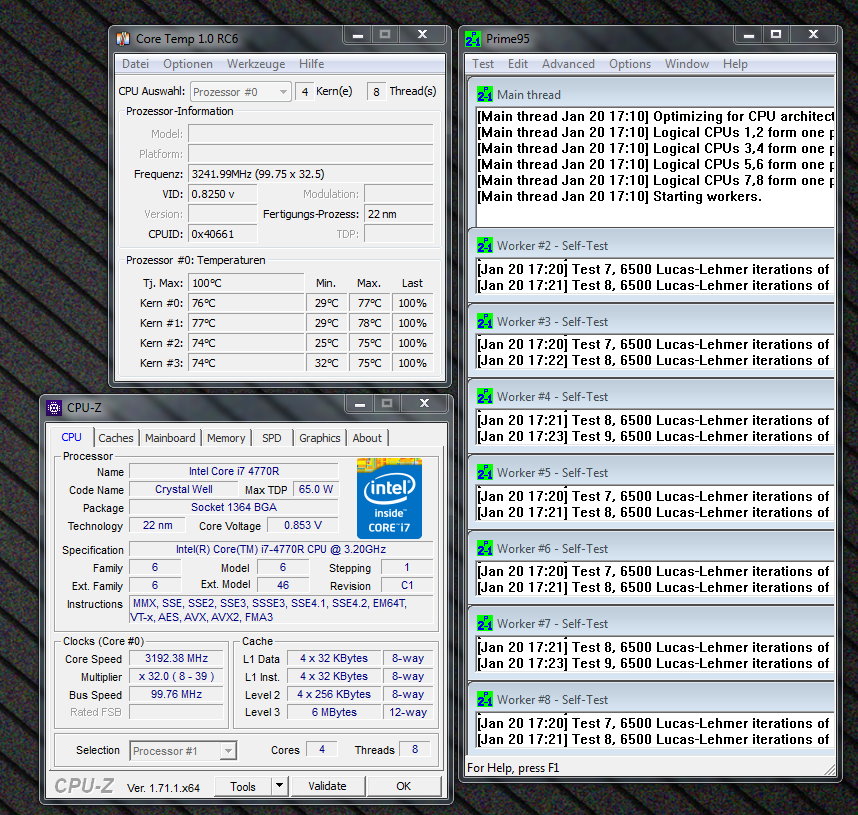
Task: Click the CPUID field 0x40661
Action: click(222, 234)
